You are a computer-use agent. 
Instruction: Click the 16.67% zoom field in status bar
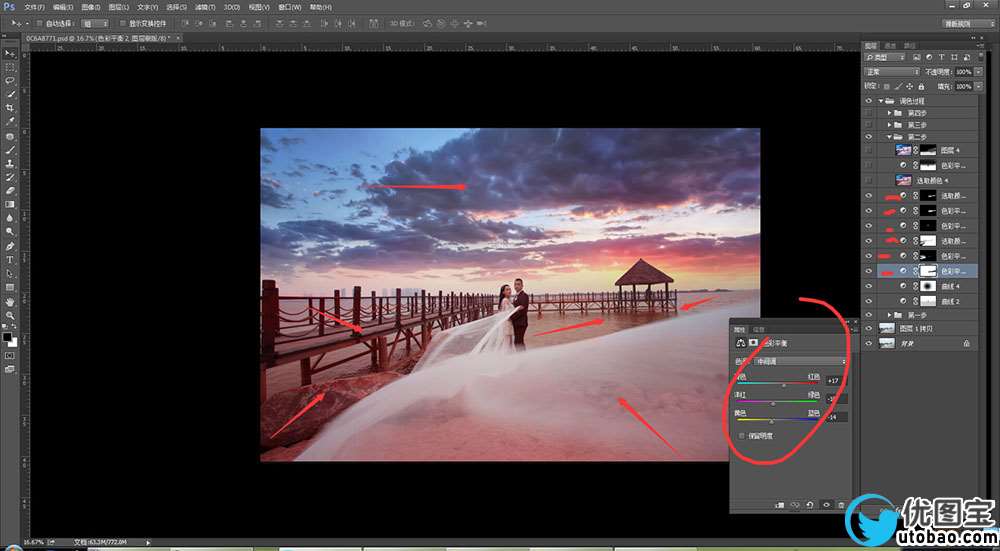32,541
